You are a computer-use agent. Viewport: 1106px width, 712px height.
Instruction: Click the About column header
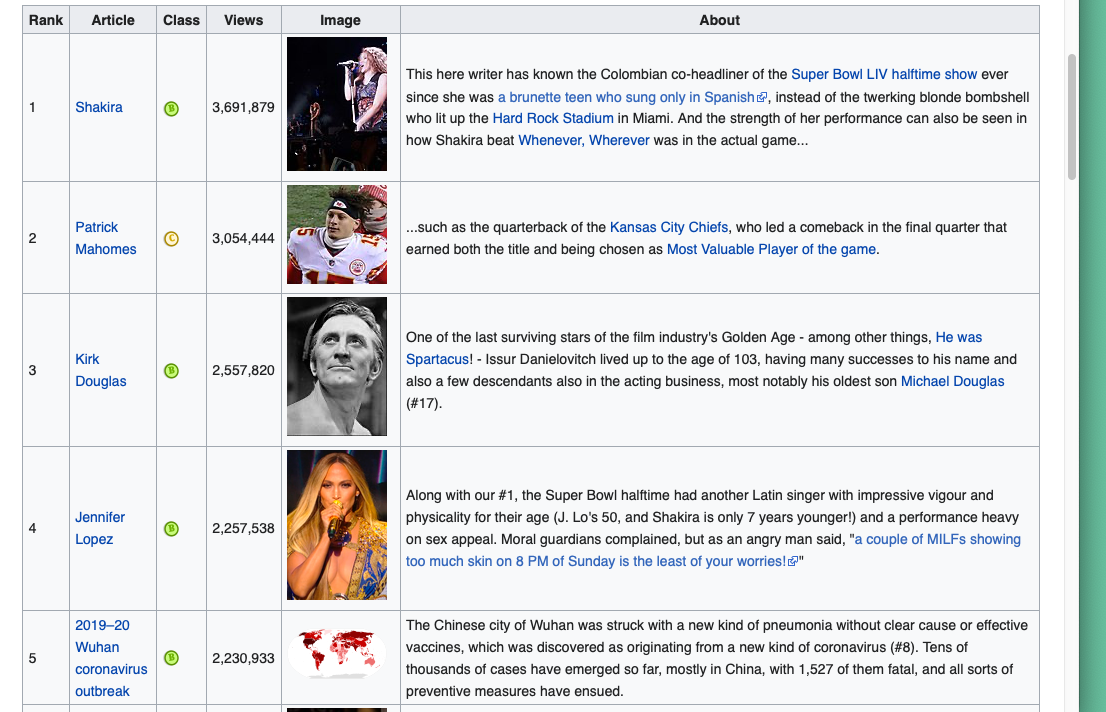click(x=719, y=20)
